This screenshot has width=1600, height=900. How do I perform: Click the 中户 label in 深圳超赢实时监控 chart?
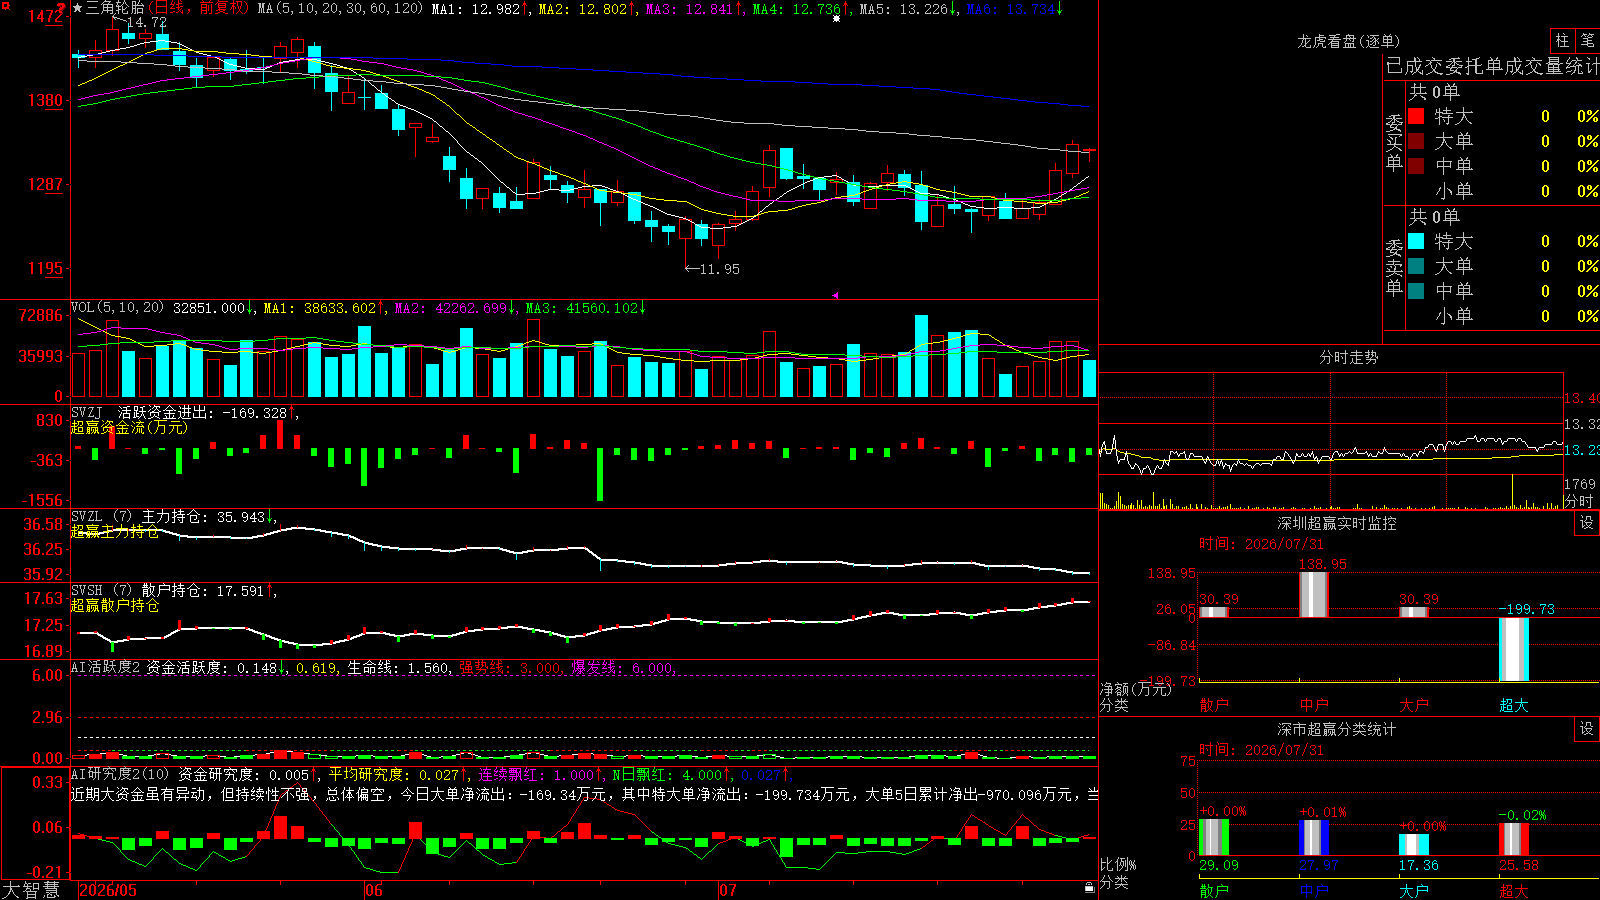[1314, 705]
